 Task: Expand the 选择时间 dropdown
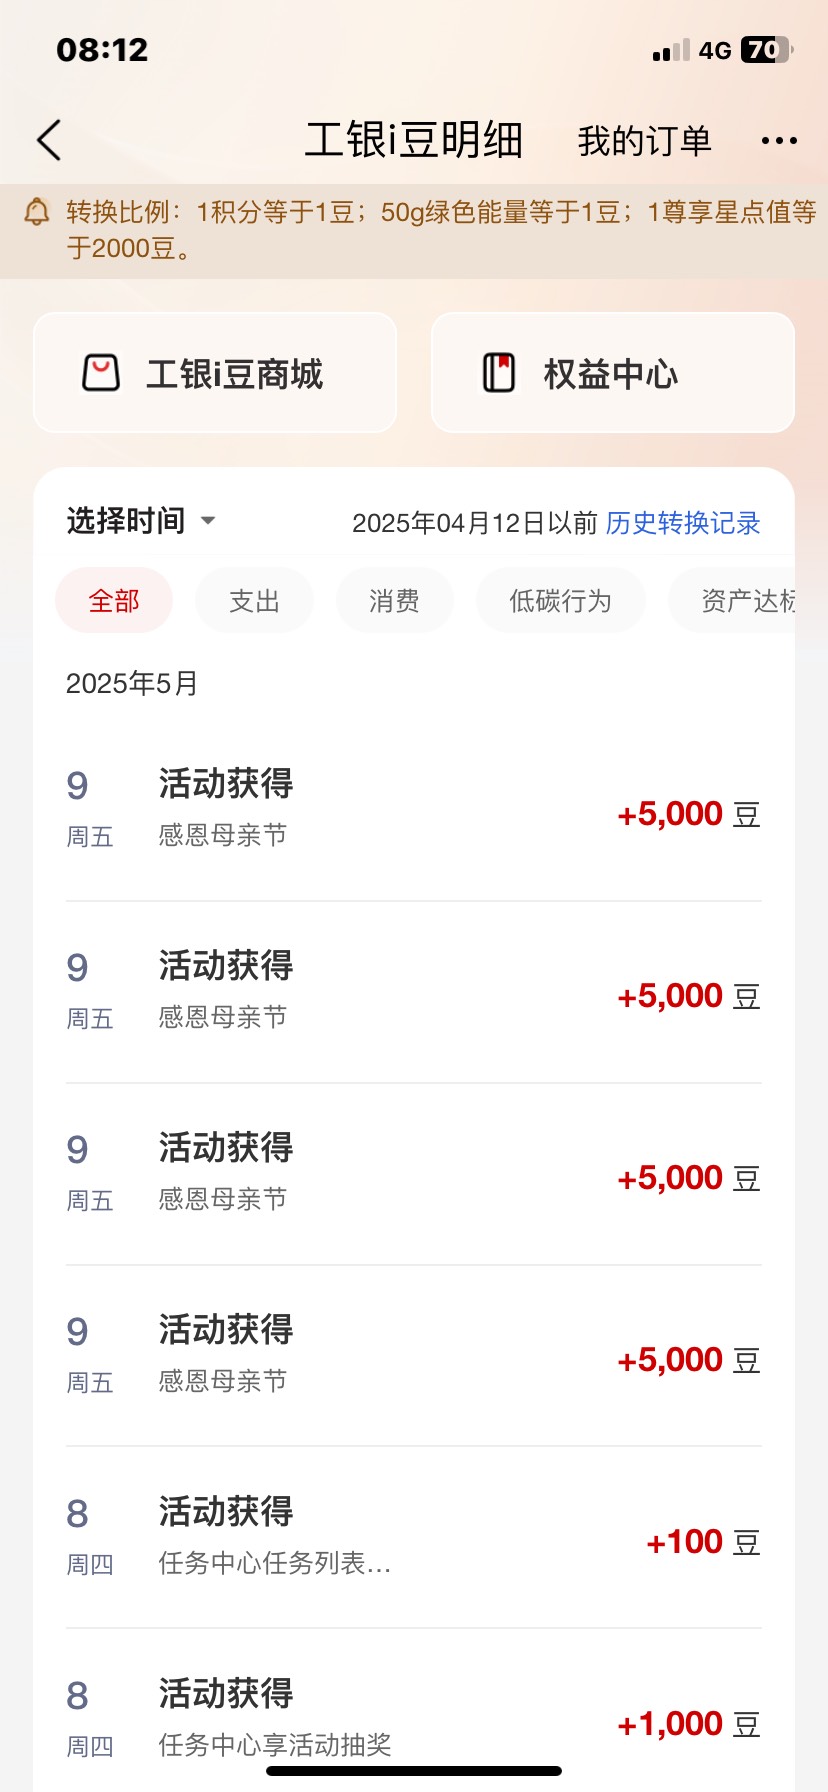[x=141, y=521]
